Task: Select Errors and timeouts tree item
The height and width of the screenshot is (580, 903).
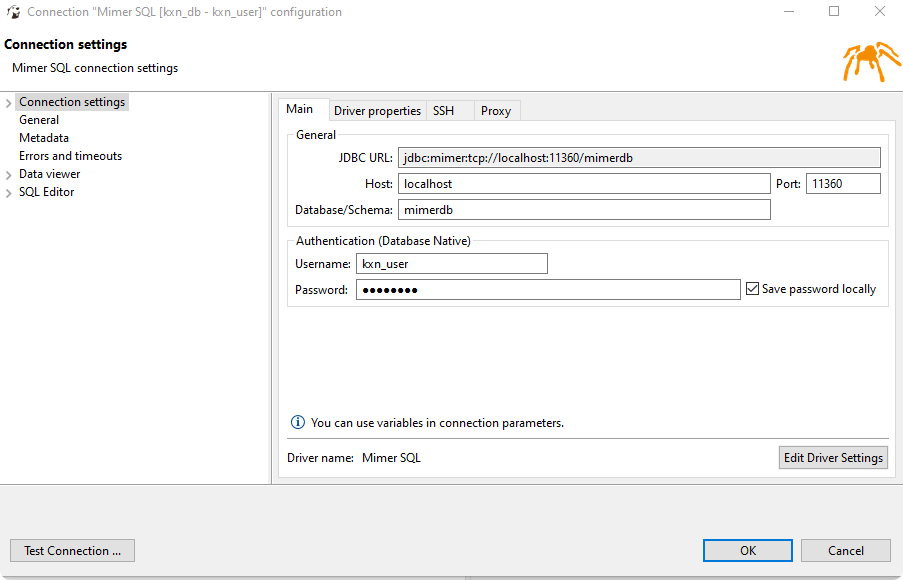Action: 70,156
